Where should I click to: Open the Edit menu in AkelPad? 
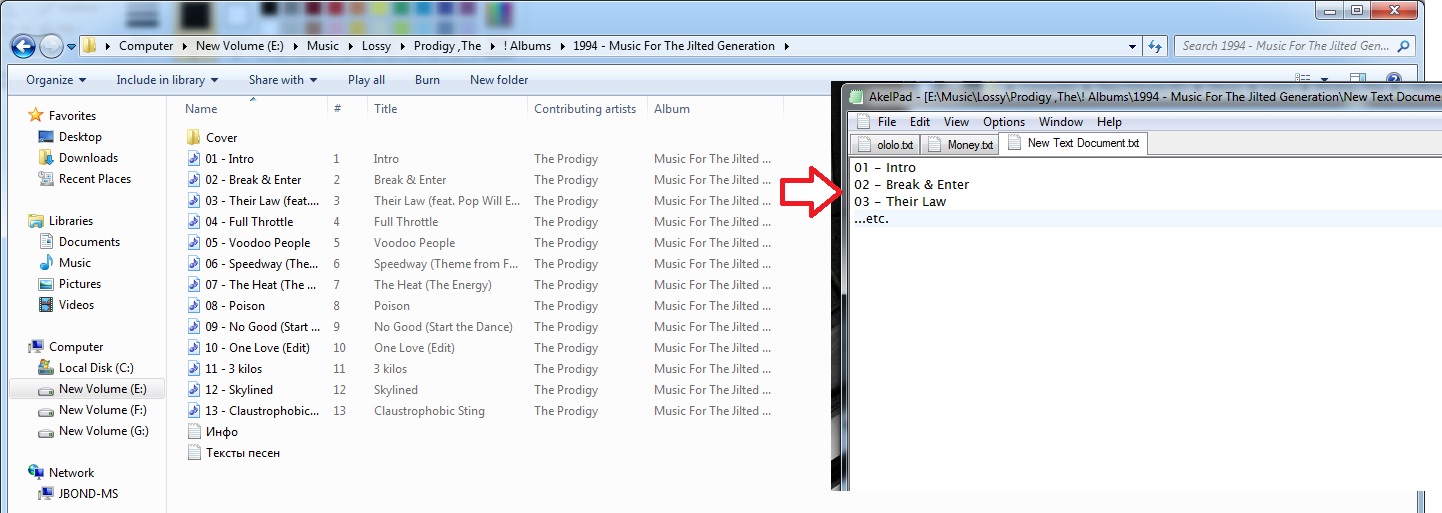tap(920, 122)
